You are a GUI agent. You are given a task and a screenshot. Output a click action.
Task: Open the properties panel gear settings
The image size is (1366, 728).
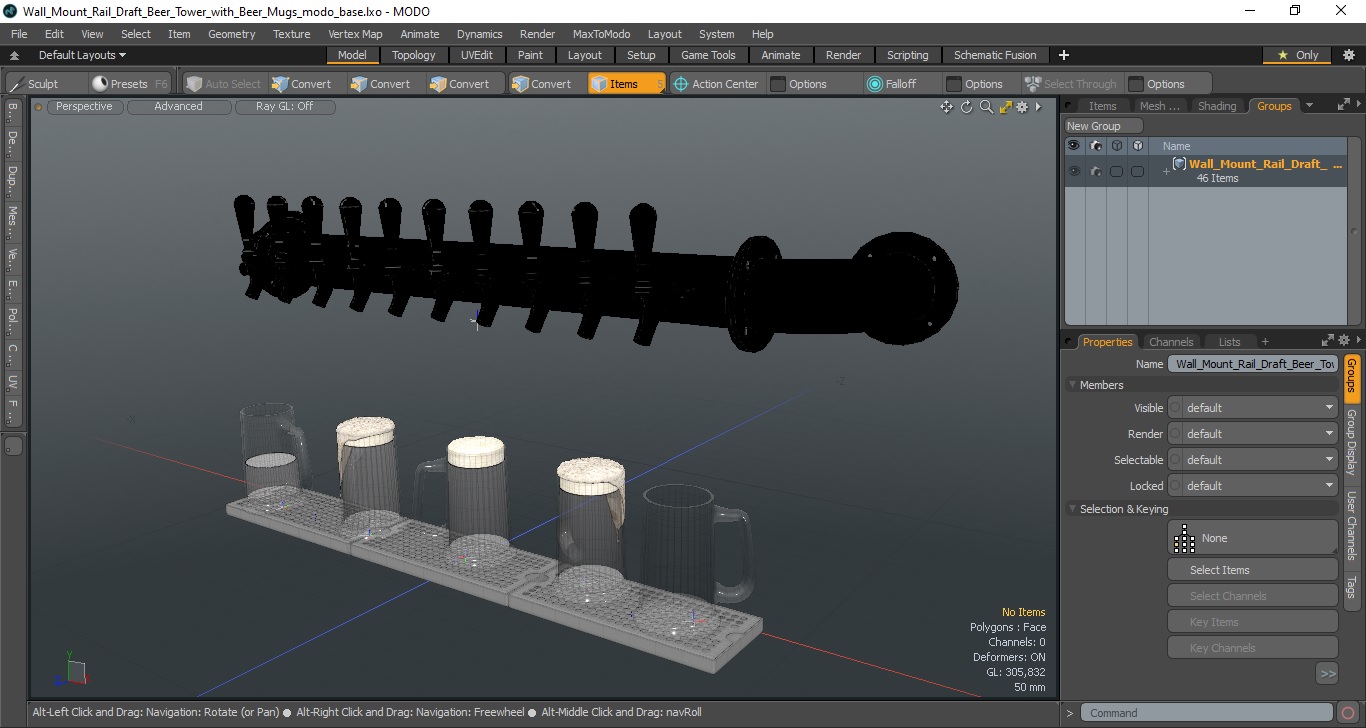(x=1344, y=341)
